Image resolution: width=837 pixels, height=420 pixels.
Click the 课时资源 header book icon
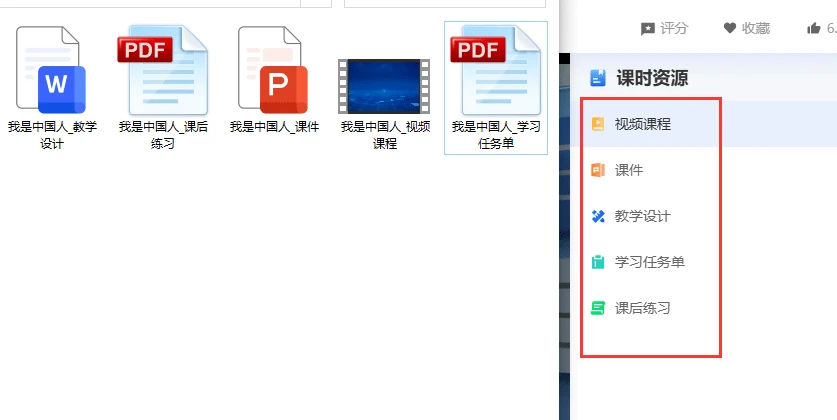tap(598, 78)
